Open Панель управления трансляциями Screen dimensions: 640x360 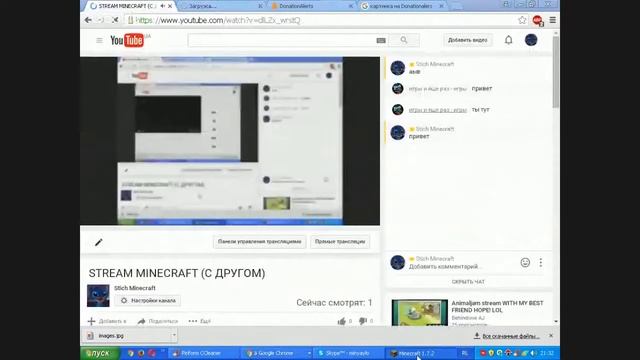(x=260, y=242)
